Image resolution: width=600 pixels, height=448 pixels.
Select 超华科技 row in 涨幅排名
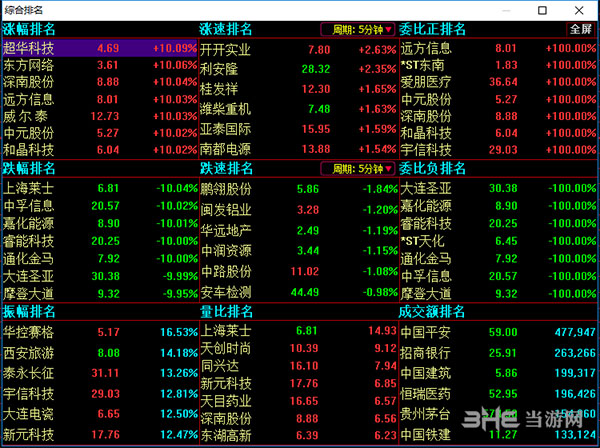tap(30, 48)
